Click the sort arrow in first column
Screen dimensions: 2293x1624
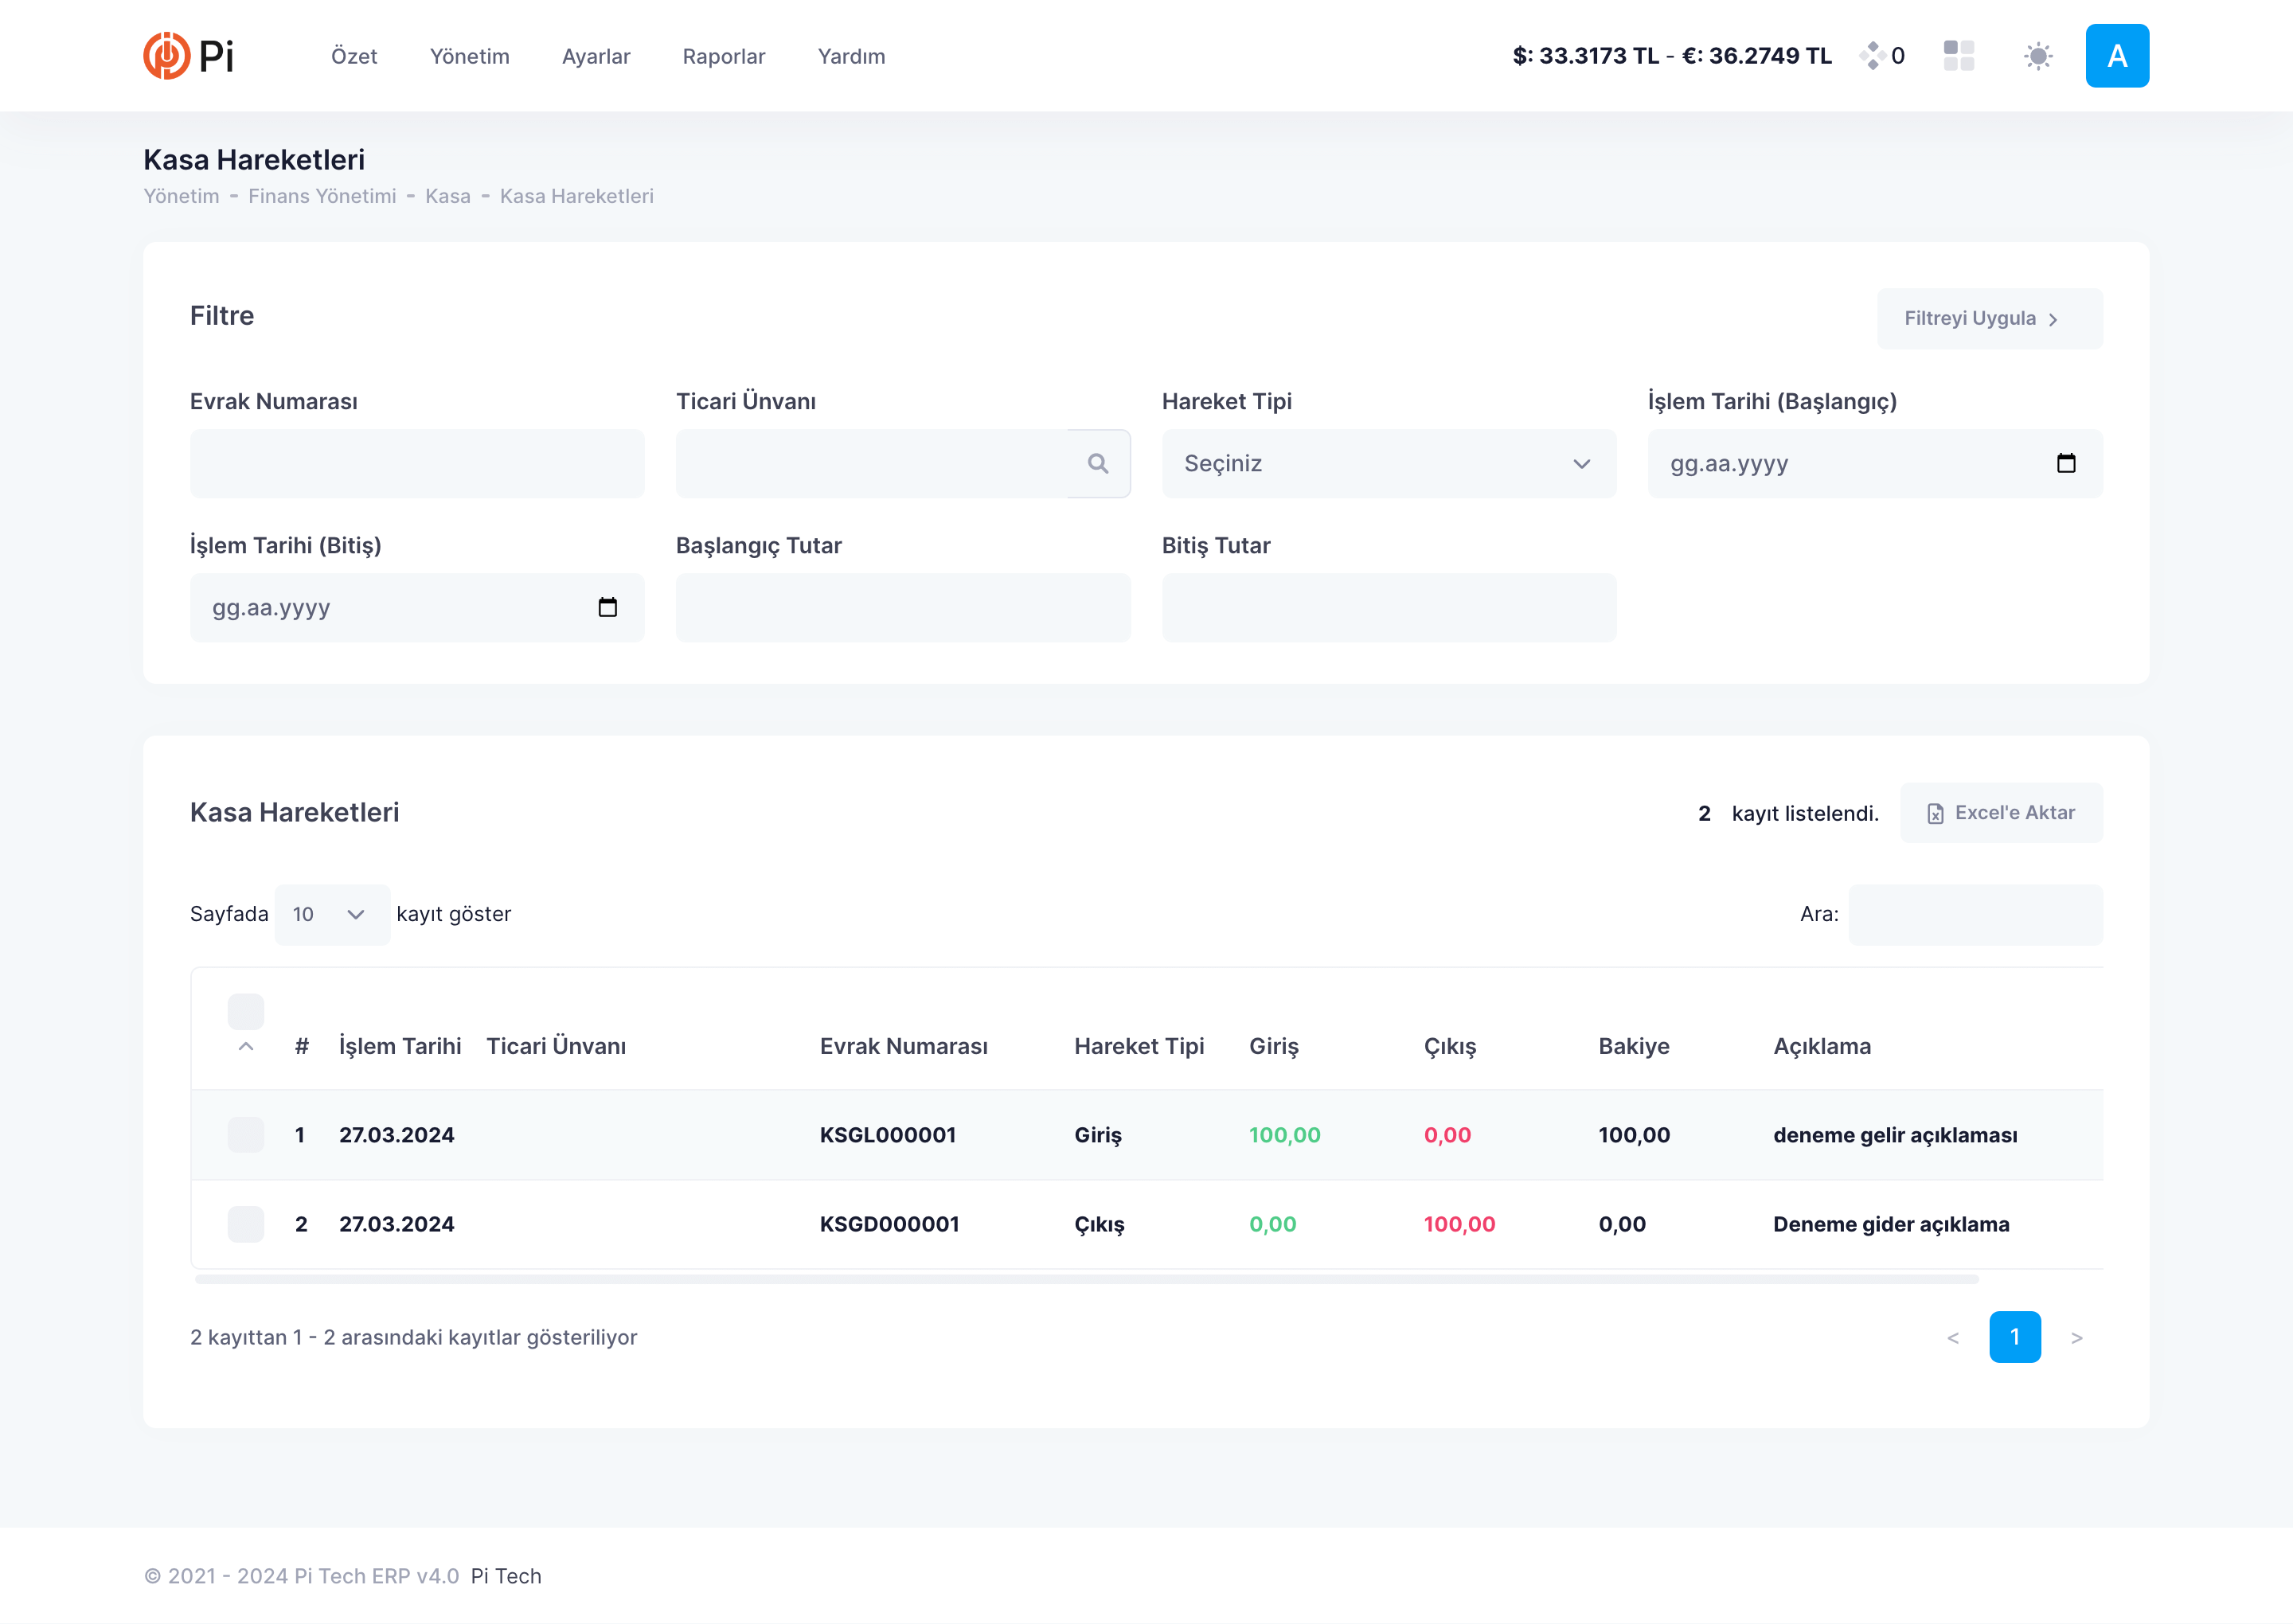[x=246, y=1047]
